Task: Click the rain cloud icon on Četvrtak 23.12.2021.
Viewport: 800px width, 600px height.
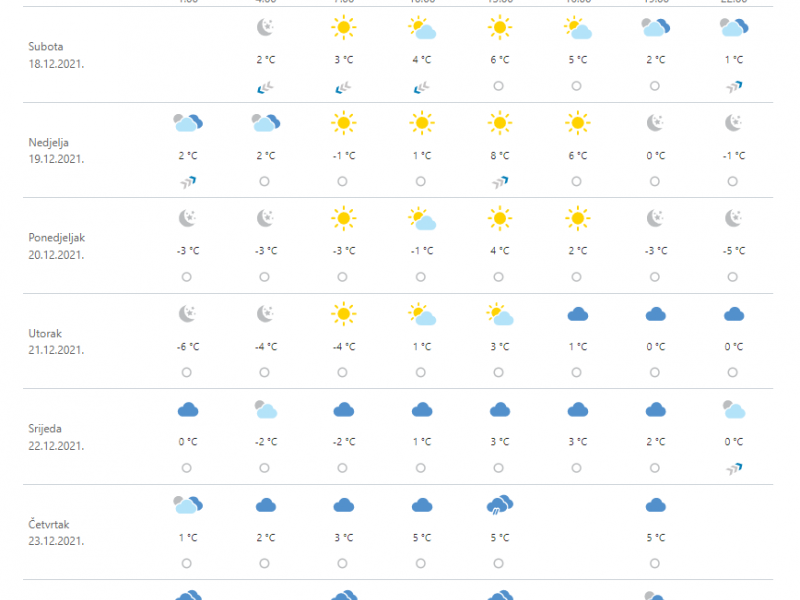Action: tap(499, 505)
